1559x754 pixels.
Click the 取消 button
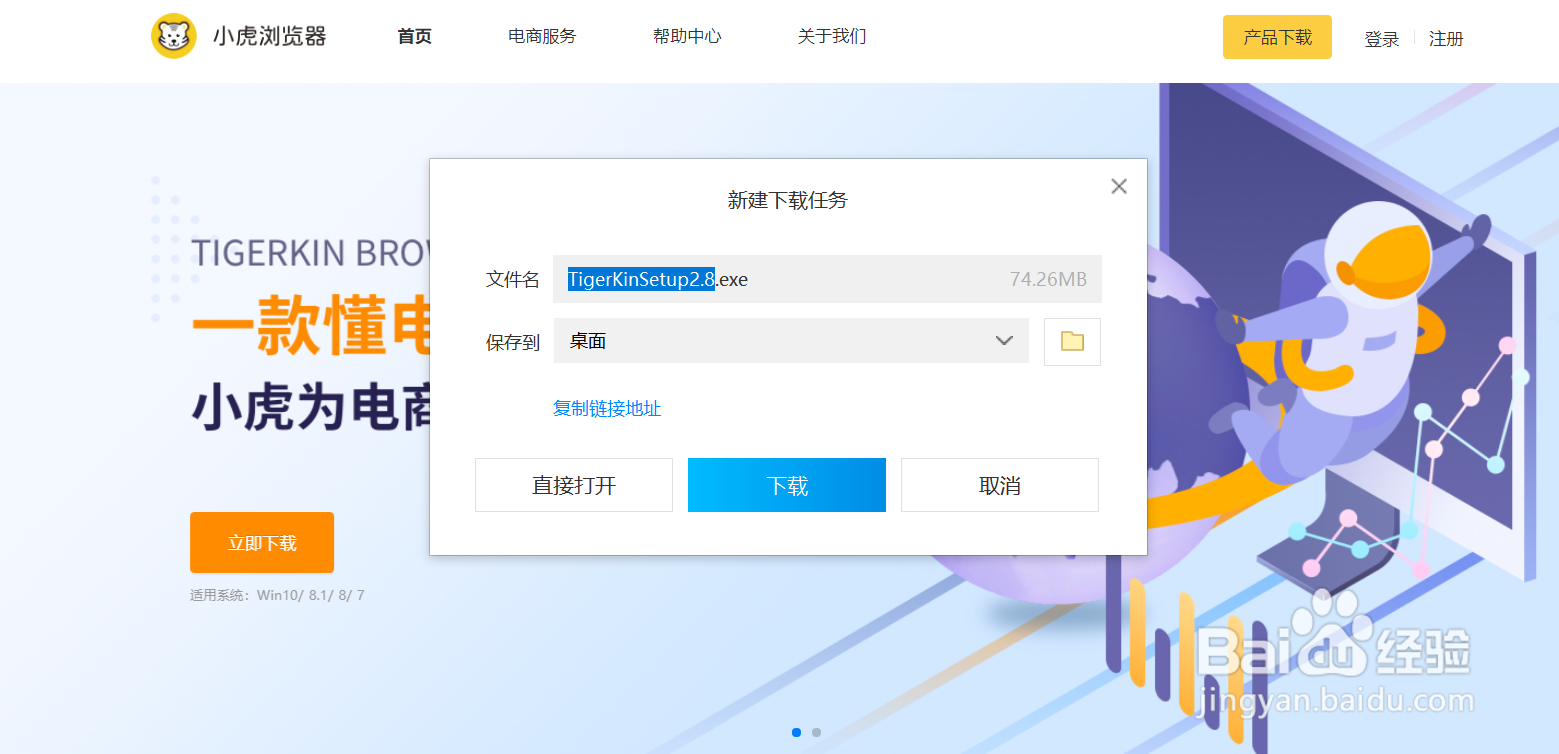coord(1000,485)
